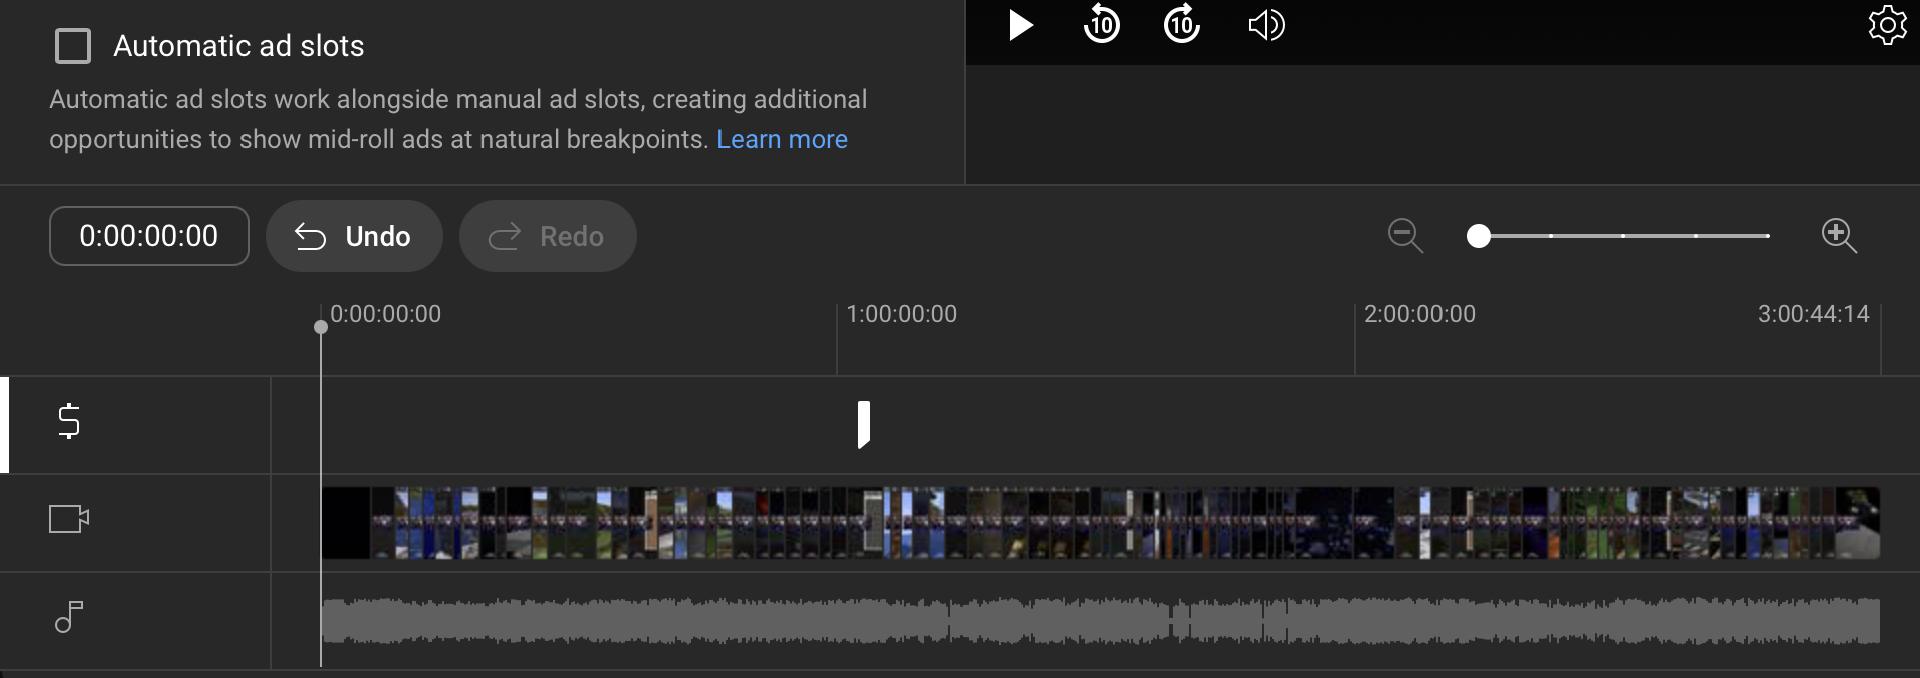This screenshot has height=678, width=1920.
Task: Click the Redo button
Action: [548, 236]
